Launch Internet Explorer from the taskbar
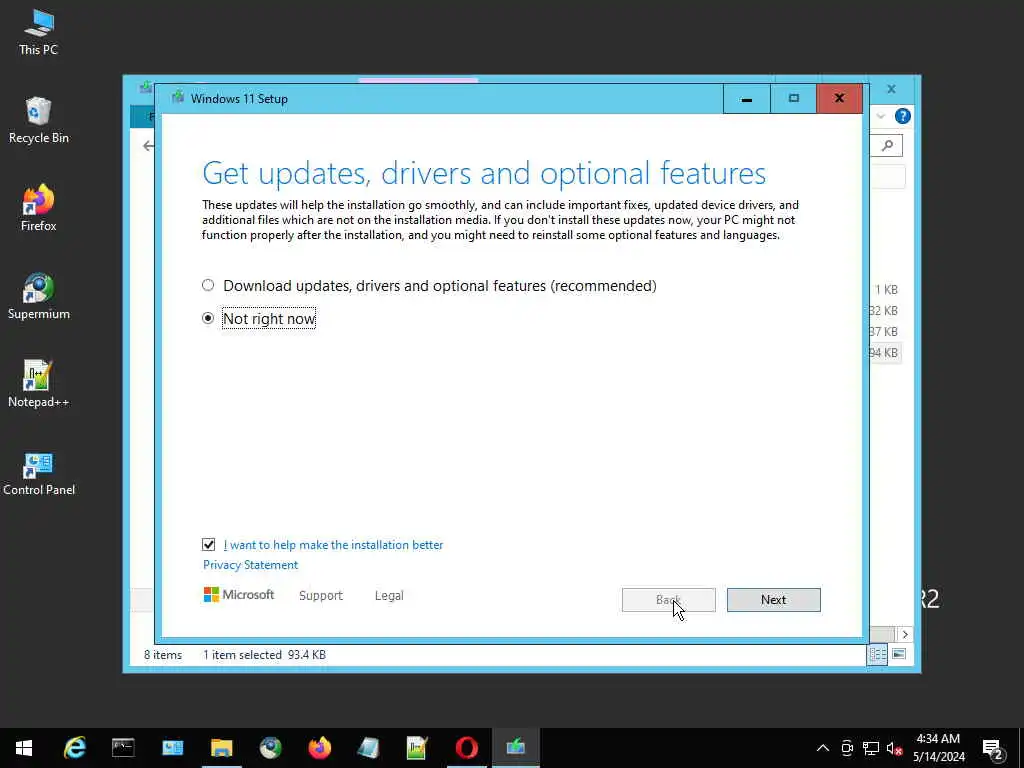The height and width of the screenshot is (768, 1024). point(74,748)
